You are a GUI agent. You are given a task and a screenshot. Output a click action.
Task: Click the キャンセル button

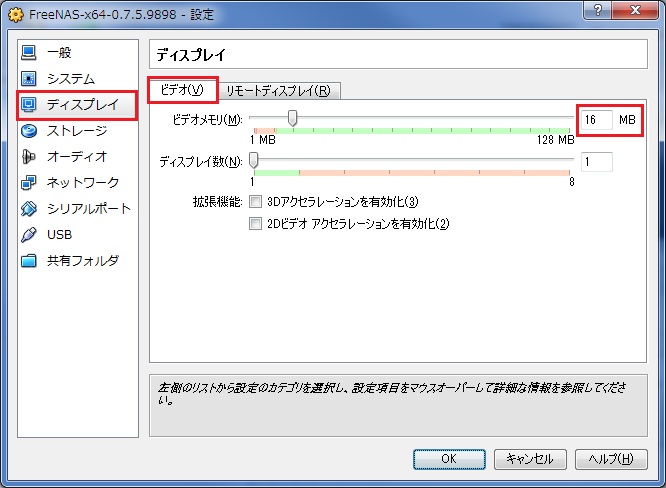tap(530, 459)
